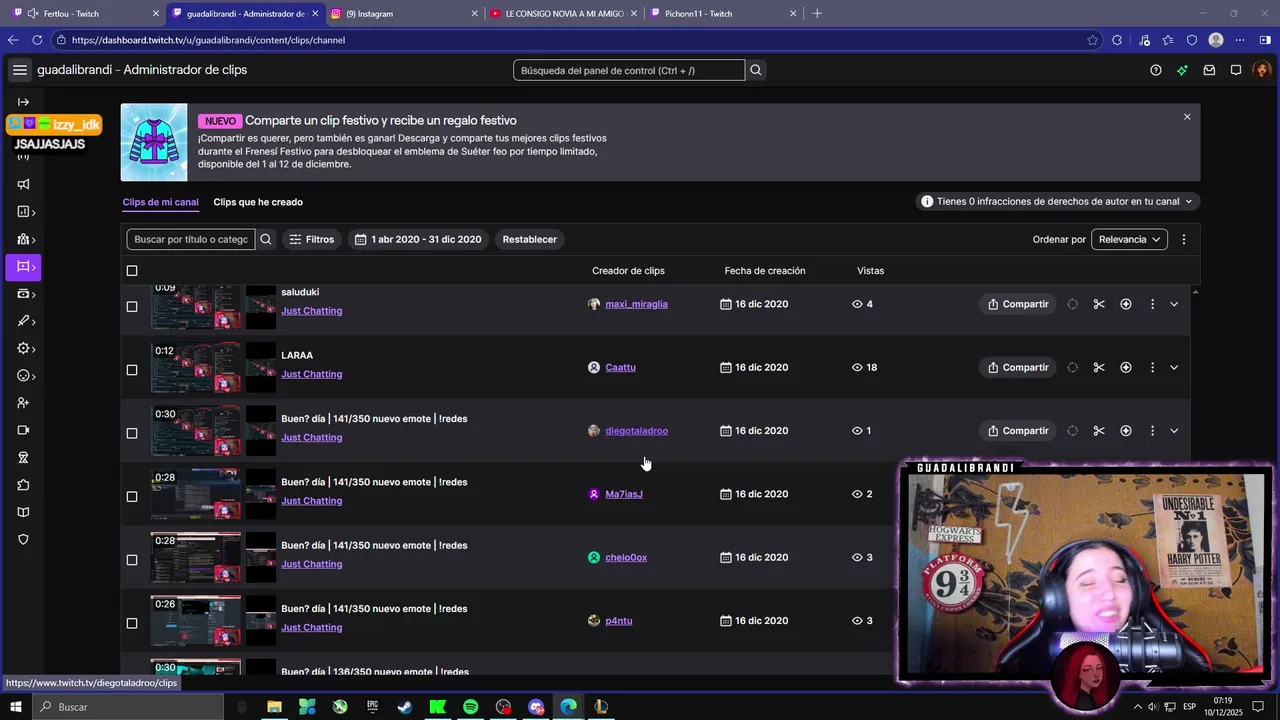Open Just Chatting link under LARAA
The image size is (1280, 720).
pos(311,374)
